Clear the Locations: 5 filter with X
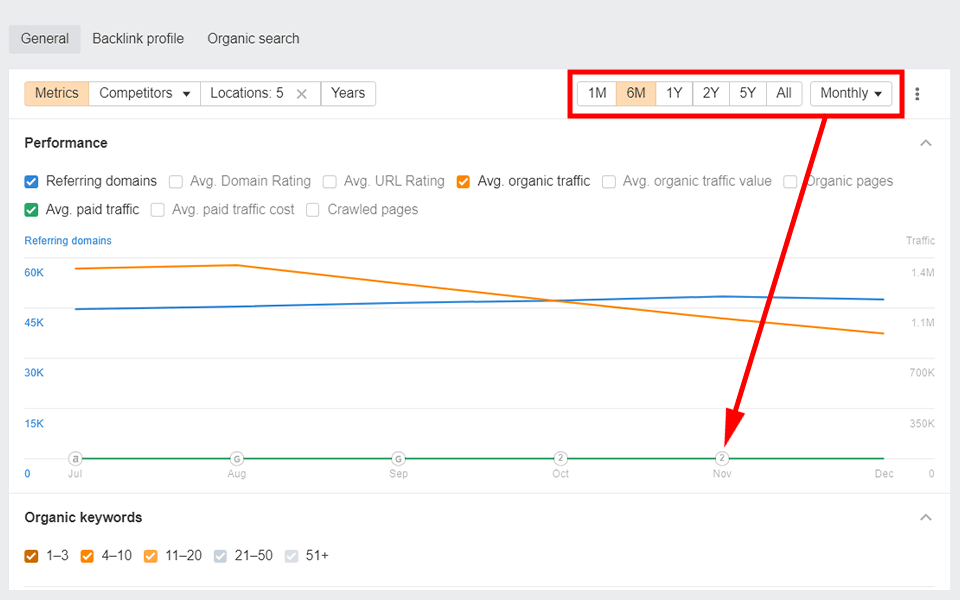This screenshot has width=960, height=600. (x=301, y=94)
